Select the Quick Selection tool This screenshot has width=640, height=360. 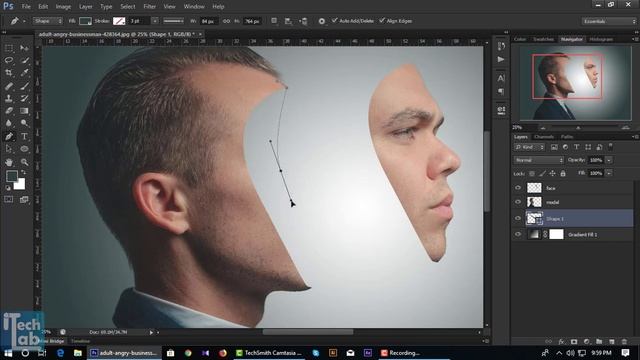click(24, 60)
